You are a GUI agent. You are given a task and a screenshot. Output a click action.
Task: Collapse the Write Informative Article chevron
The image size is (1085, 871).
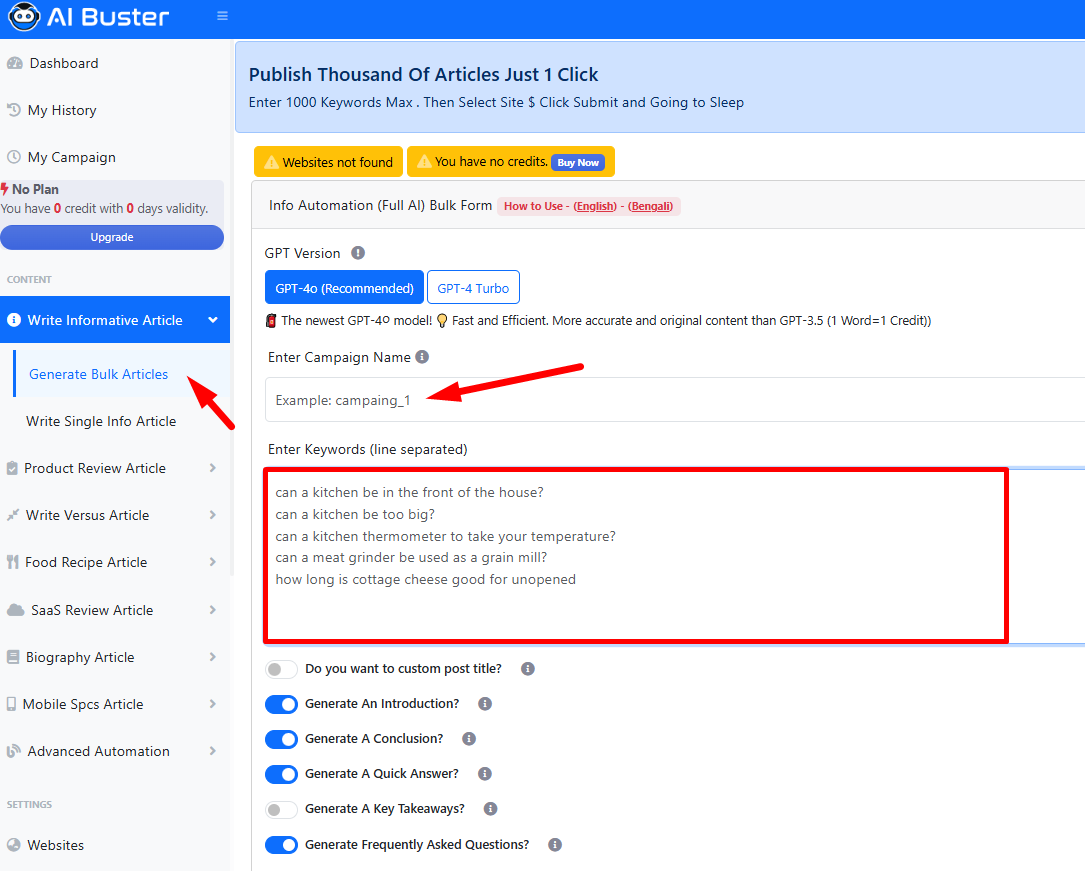(213, 320)
